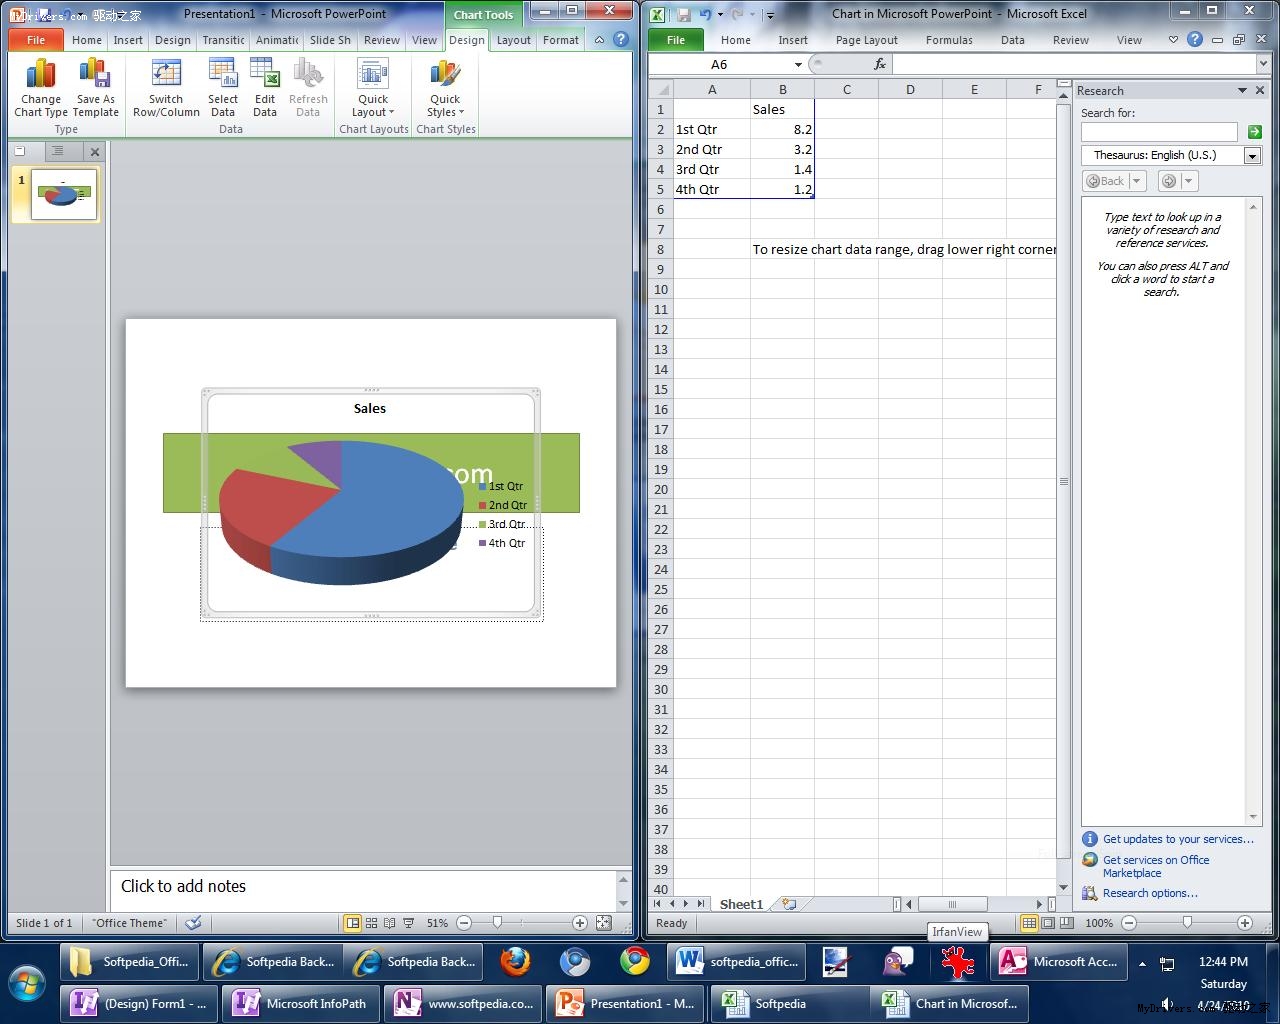
Task: Go to first sheet with tab navigation arrow
Action: pos(658,904)
